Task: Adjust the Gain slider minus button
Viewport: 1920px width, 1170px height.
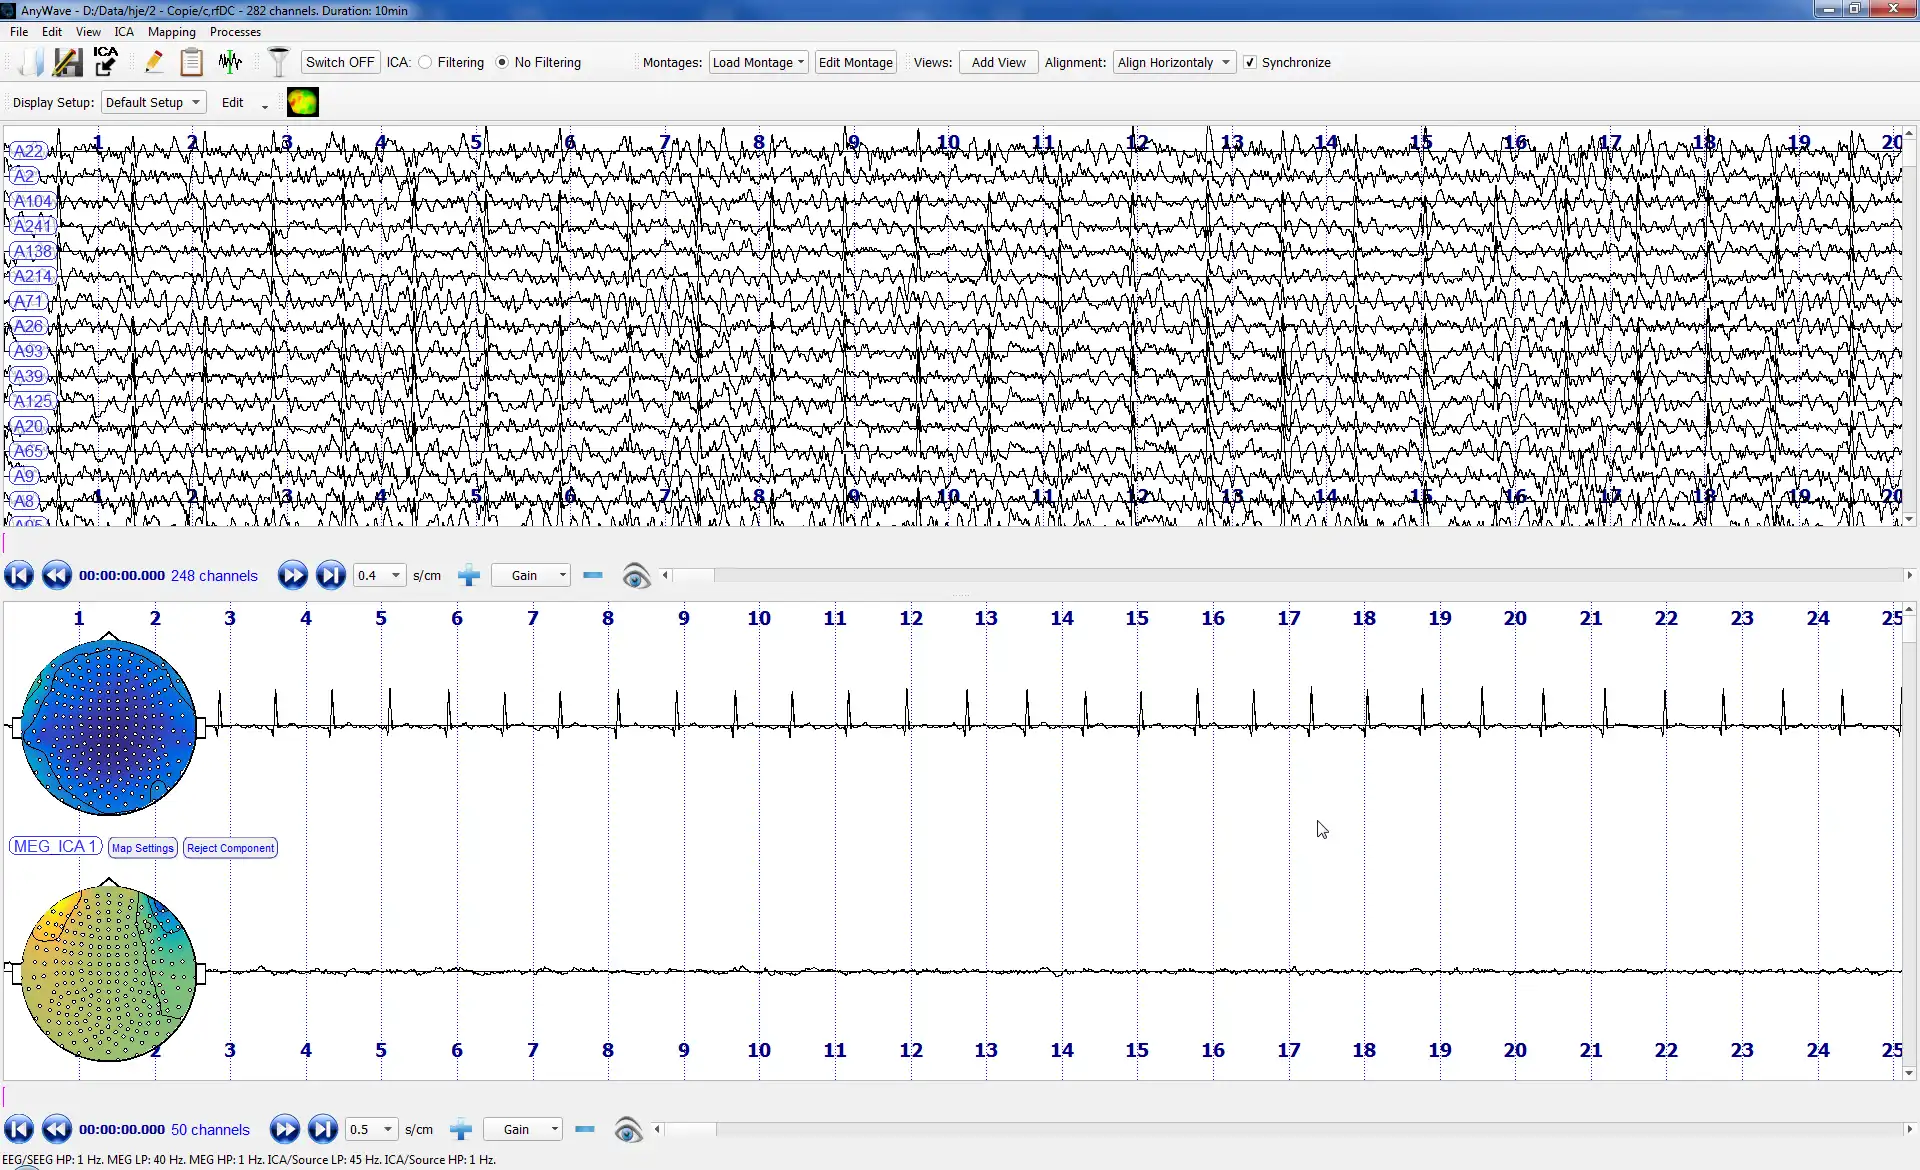Action: 592,575
